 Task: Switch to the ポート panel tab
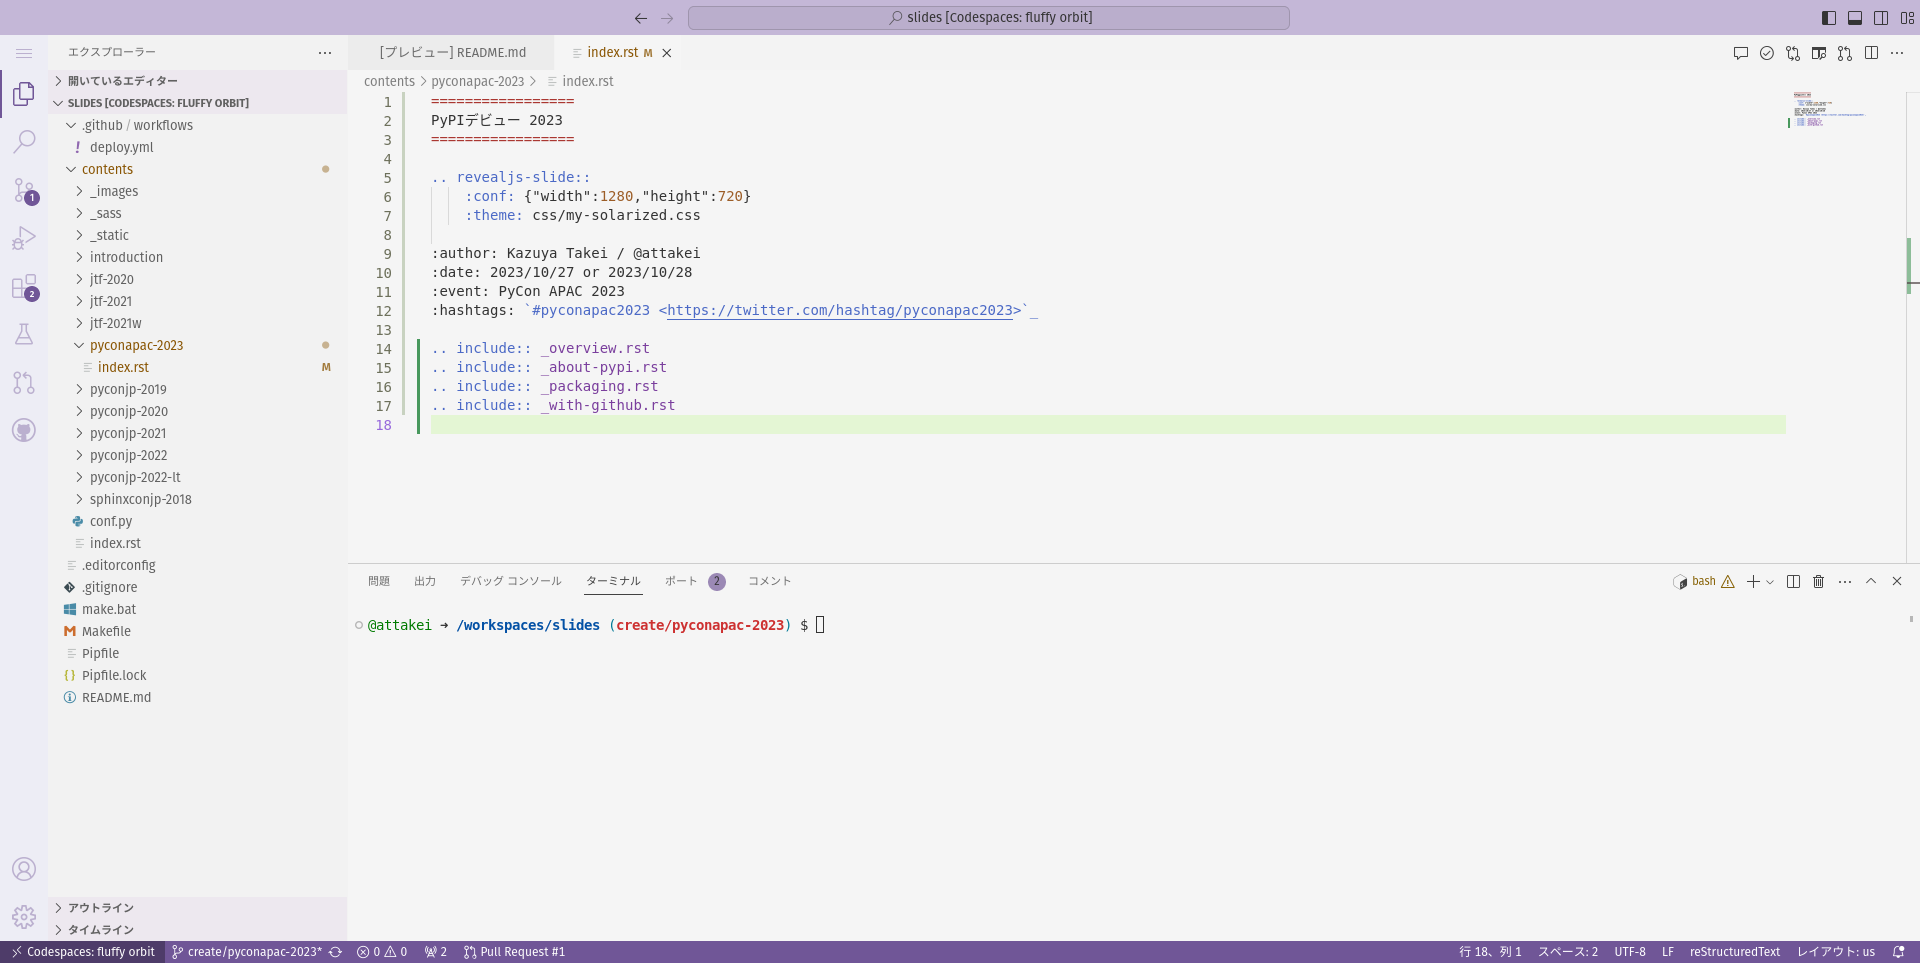(681, 581)
